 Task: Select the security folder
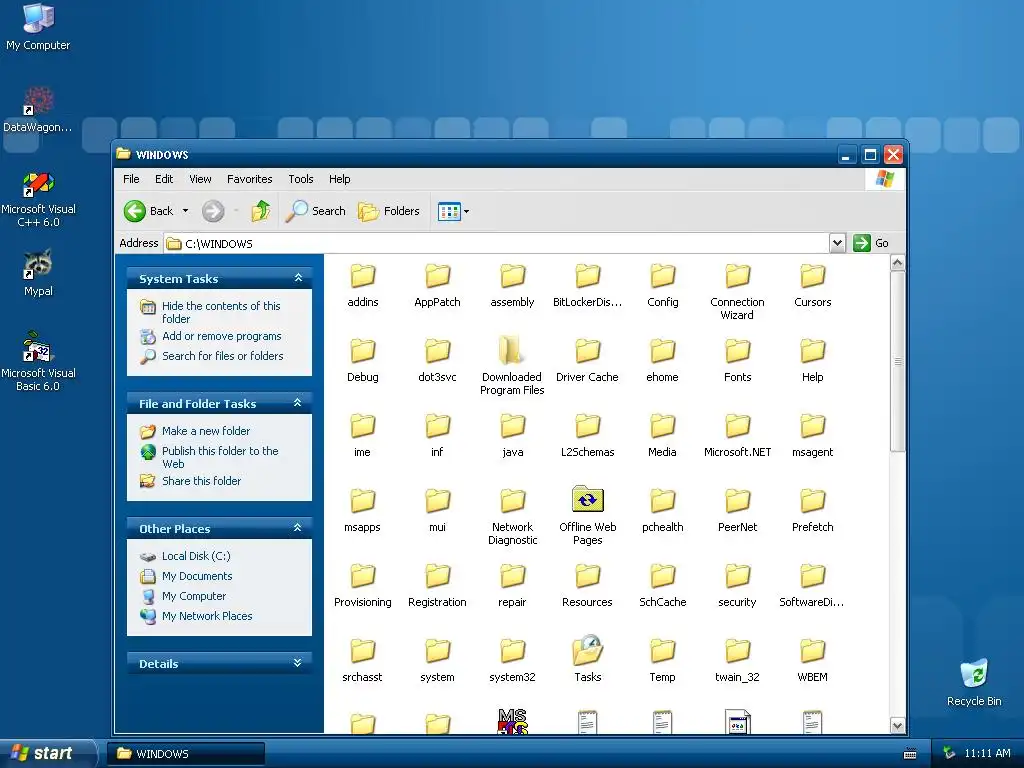click(737, 586)
